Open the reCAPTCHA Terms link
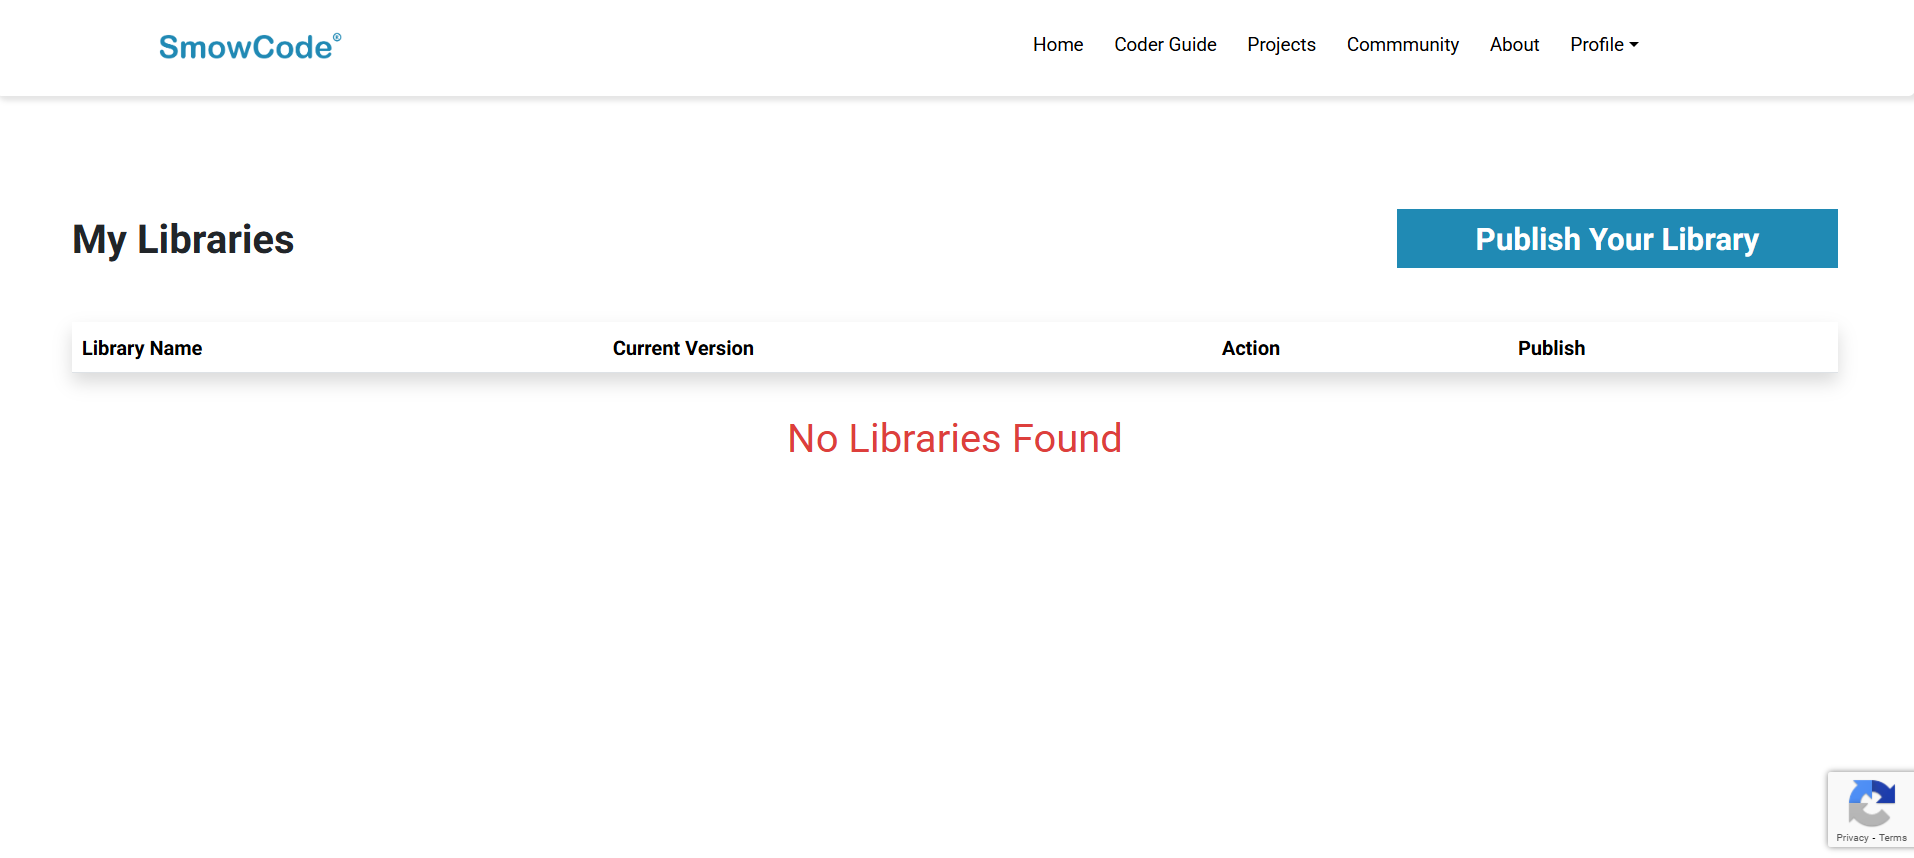The height and width of the screenshot is (858, 1914). [x=1893, y=838]
